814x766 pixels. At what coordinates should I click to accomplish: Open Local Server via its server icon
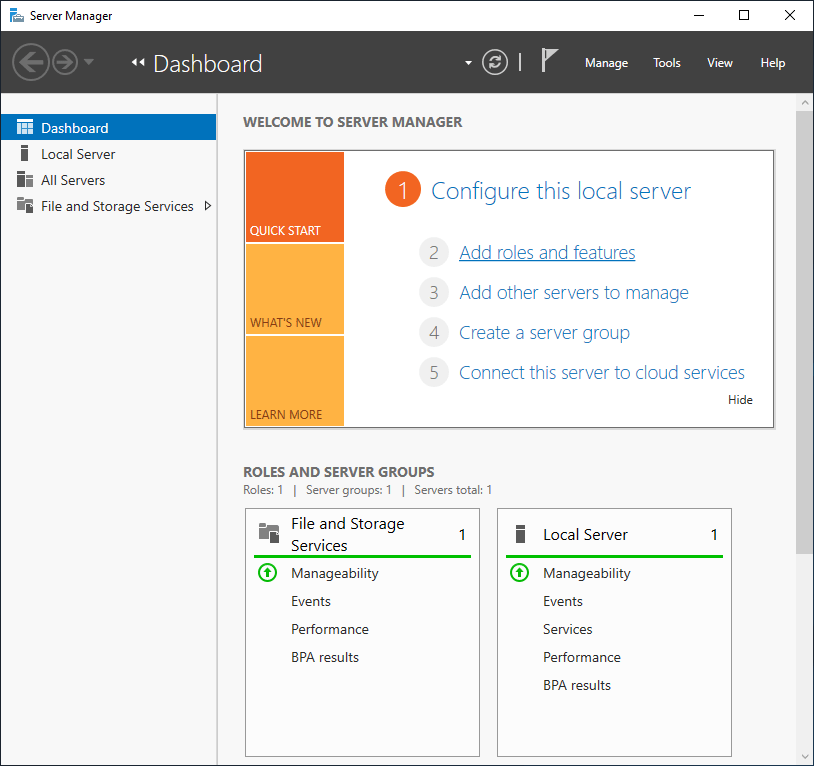point(27,153)
